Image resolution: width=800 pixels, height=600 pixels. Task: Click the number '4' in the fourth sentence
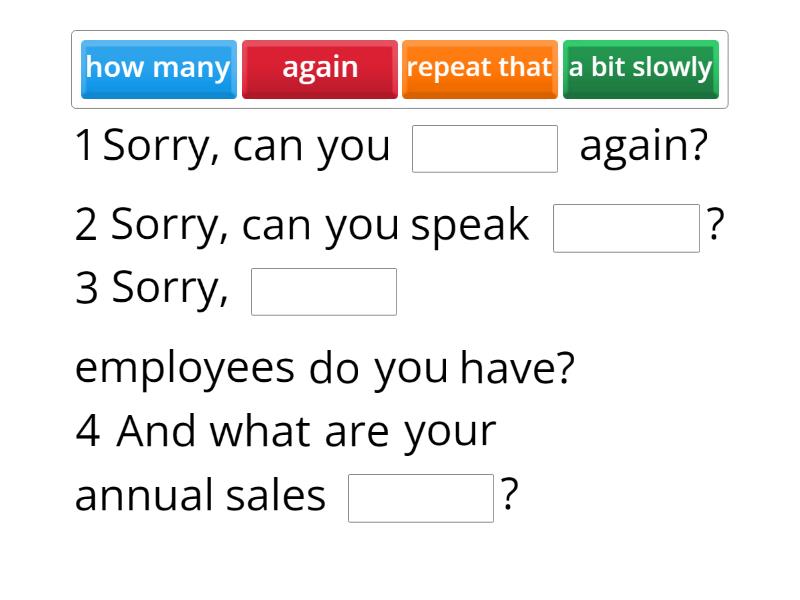(x=86, y=430)
